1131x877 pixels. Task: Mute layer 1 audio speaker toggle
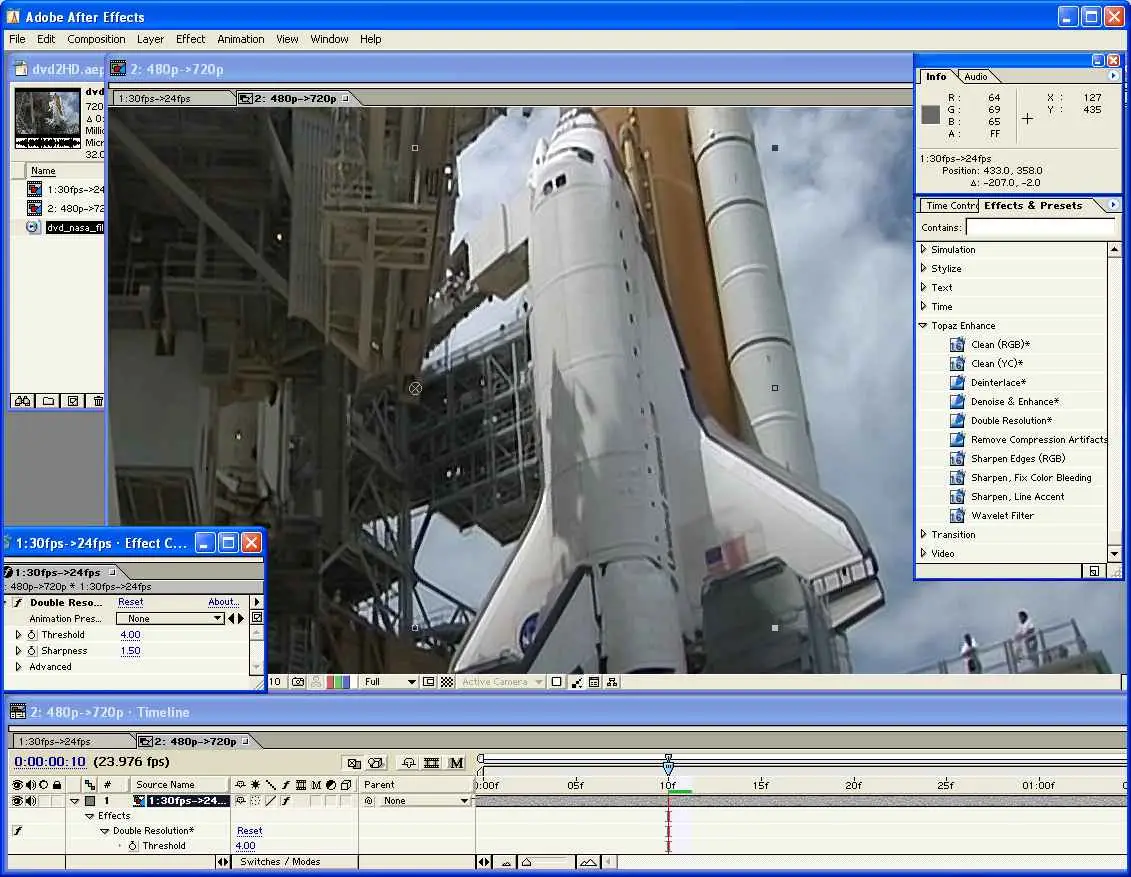[31, 801]
